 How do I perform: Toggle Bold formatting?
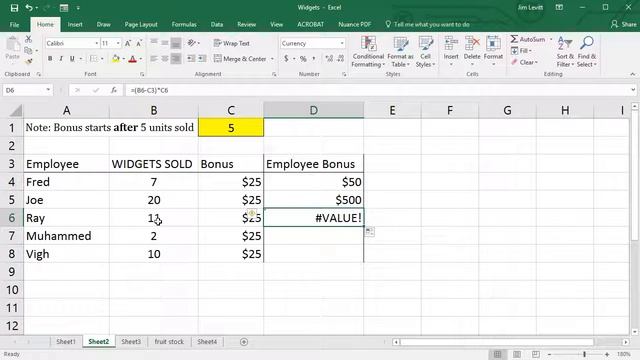tap(50, 59)
